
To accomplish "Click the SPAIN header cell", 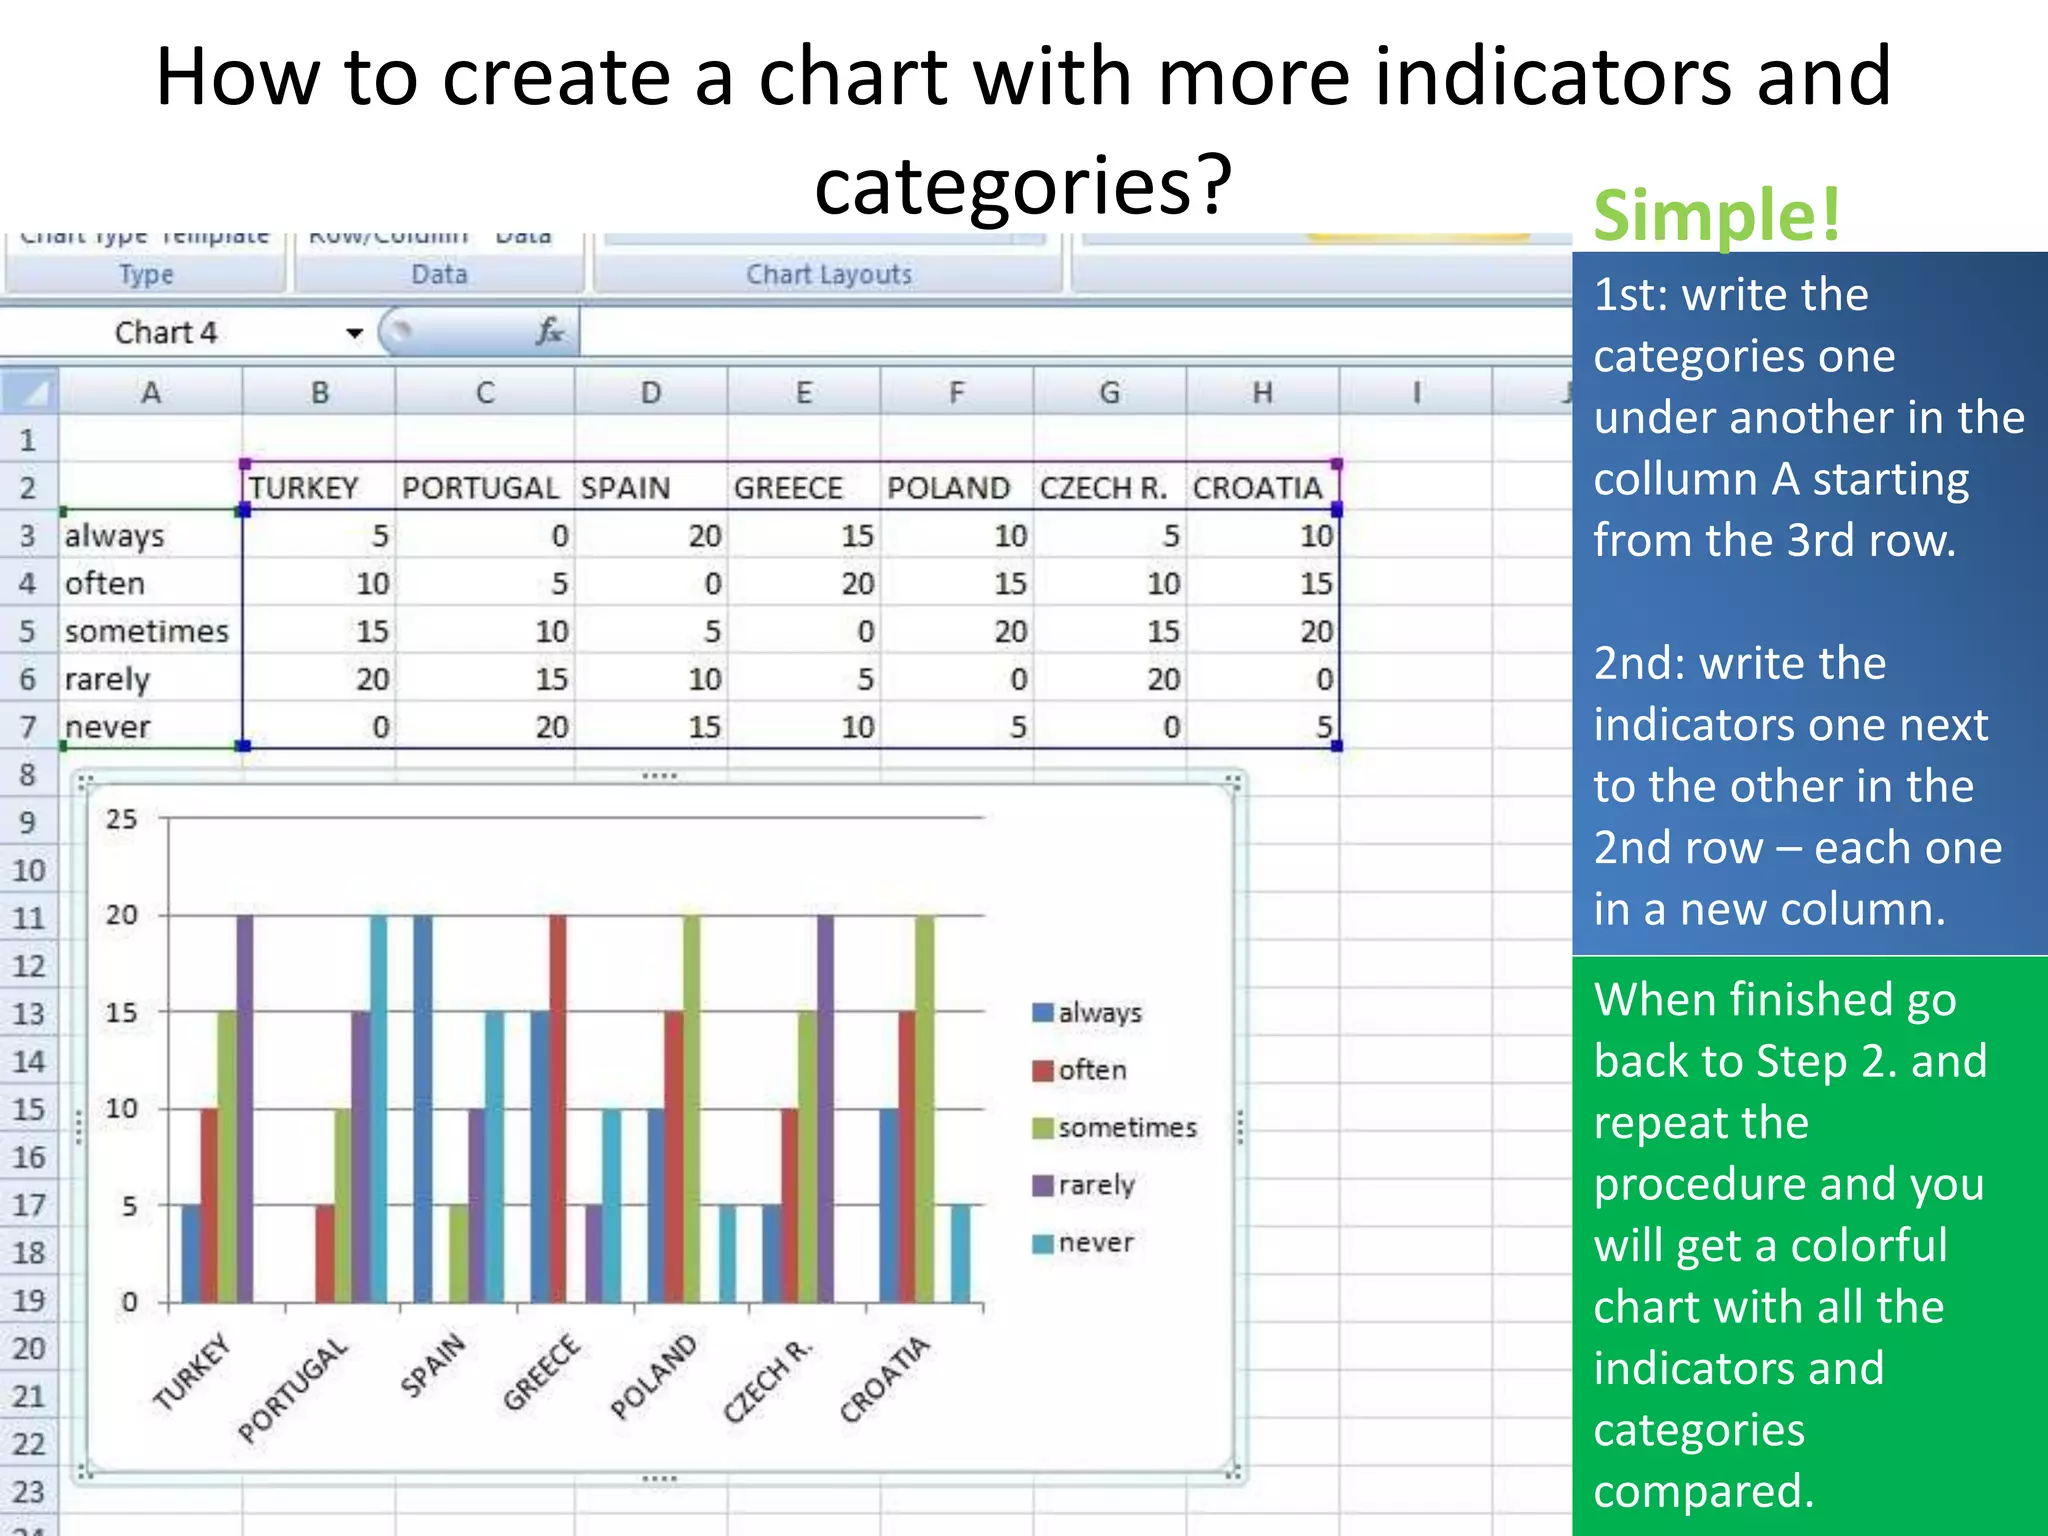I will click(651, 488).
